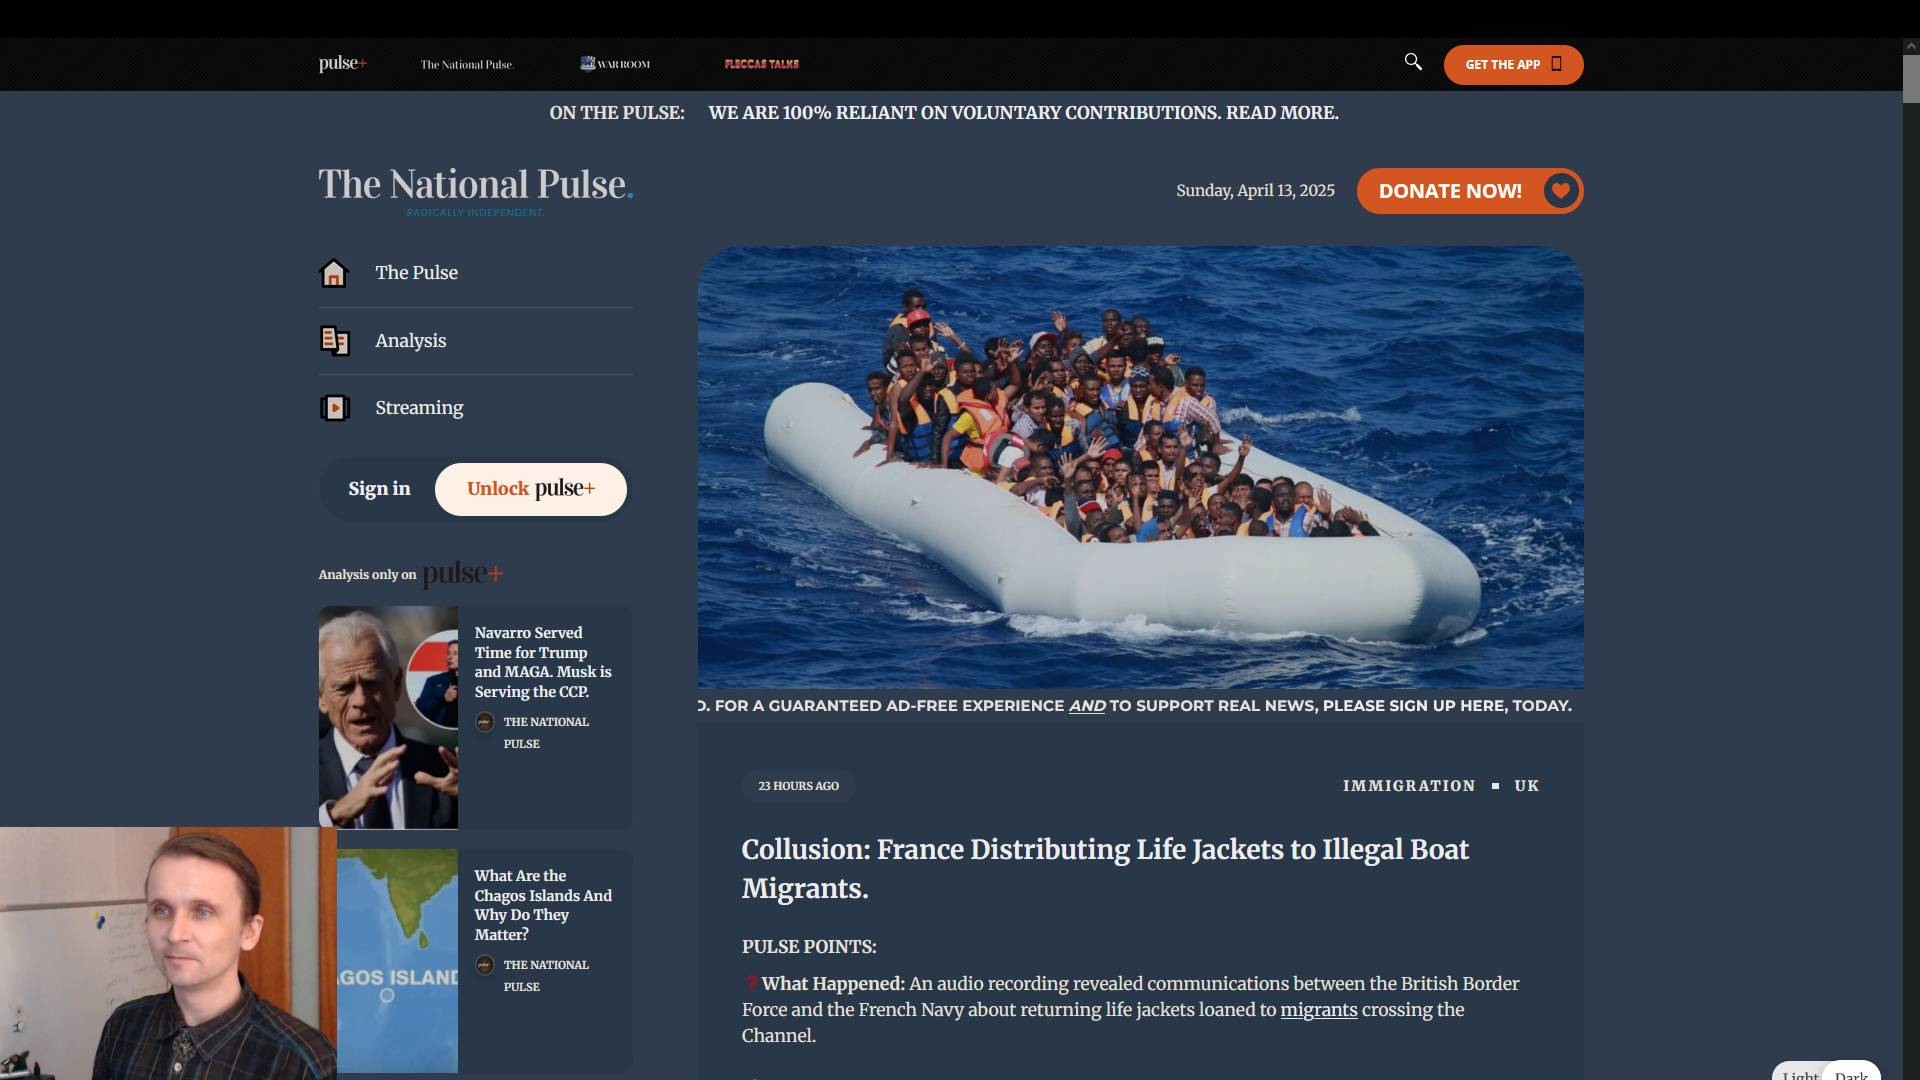Click the page scrollbar thumb
Viewport: 1920px width, 1080px height.
click(1911, 78)
